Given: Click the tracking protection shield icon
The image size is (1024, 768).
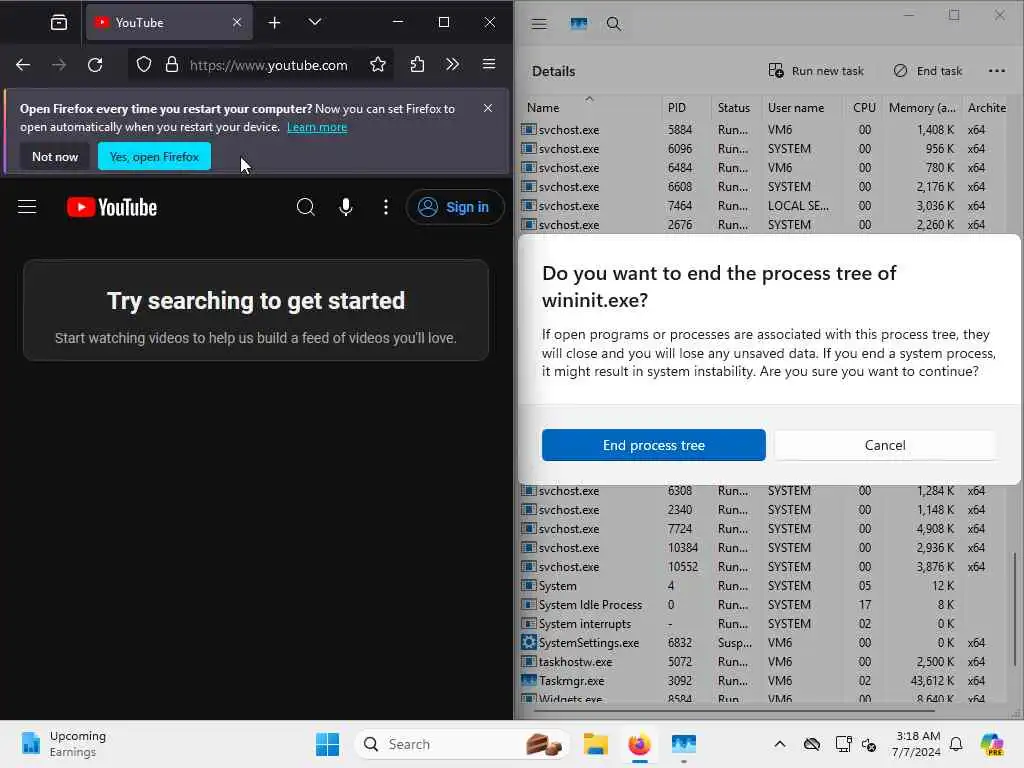Looking at the screenshot, I should click(x=144, y=65).
